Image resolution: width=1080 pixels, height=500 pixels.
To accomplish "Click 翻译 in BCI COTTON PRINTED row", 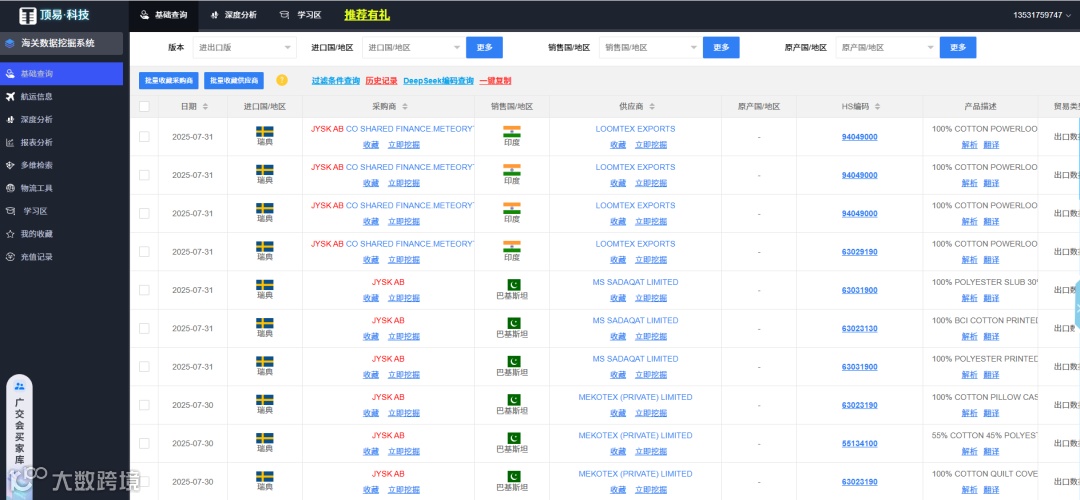I will (991, 337).
